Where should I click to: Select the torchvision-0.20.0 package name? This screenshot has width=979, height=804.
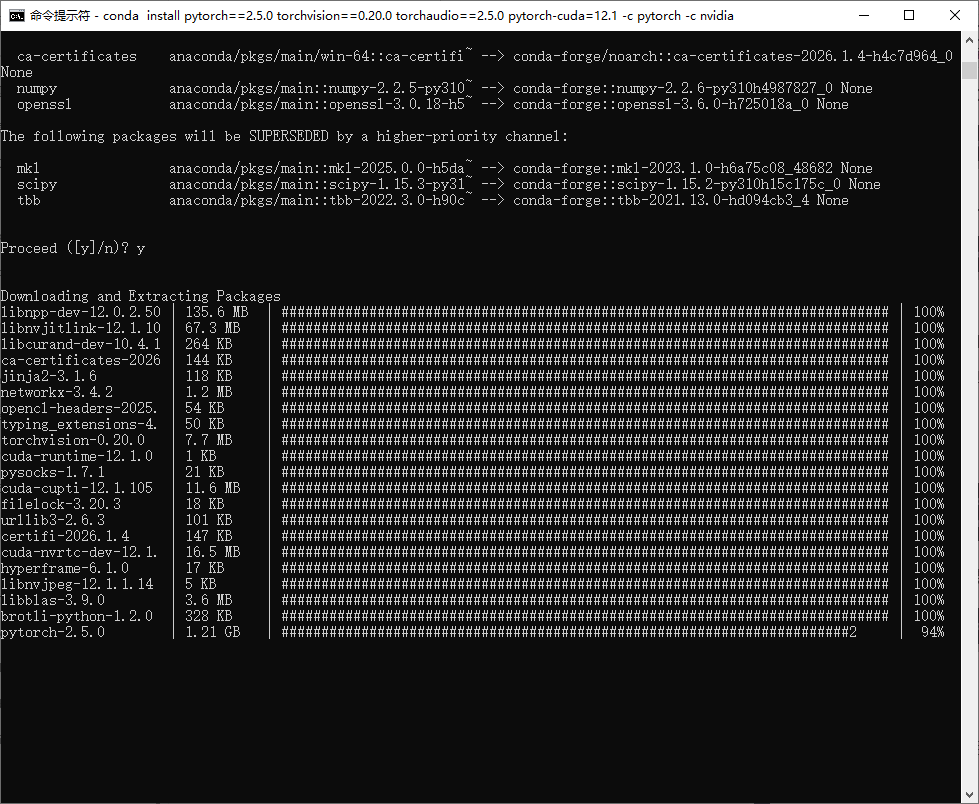tap(72, 440)
